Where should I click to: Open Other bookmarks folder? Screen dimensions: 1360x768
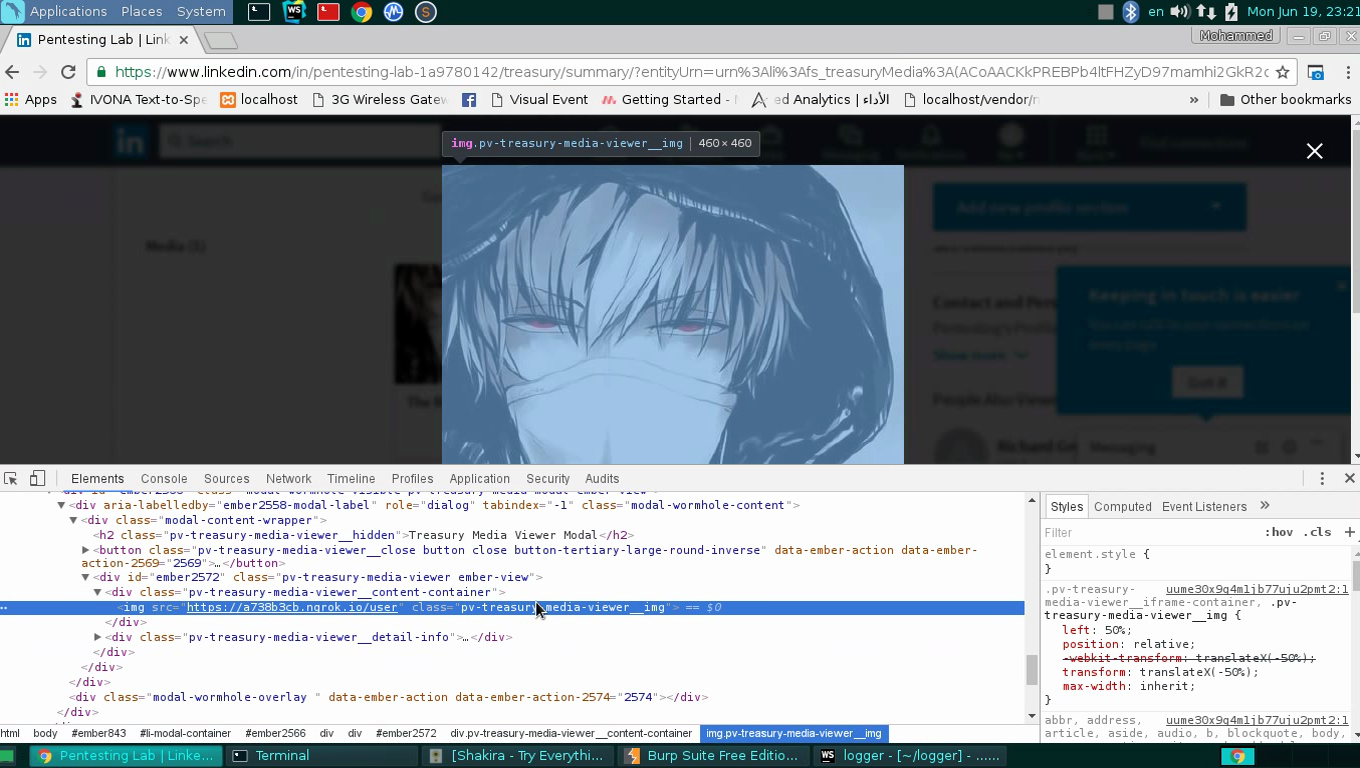pos(1286,99)
